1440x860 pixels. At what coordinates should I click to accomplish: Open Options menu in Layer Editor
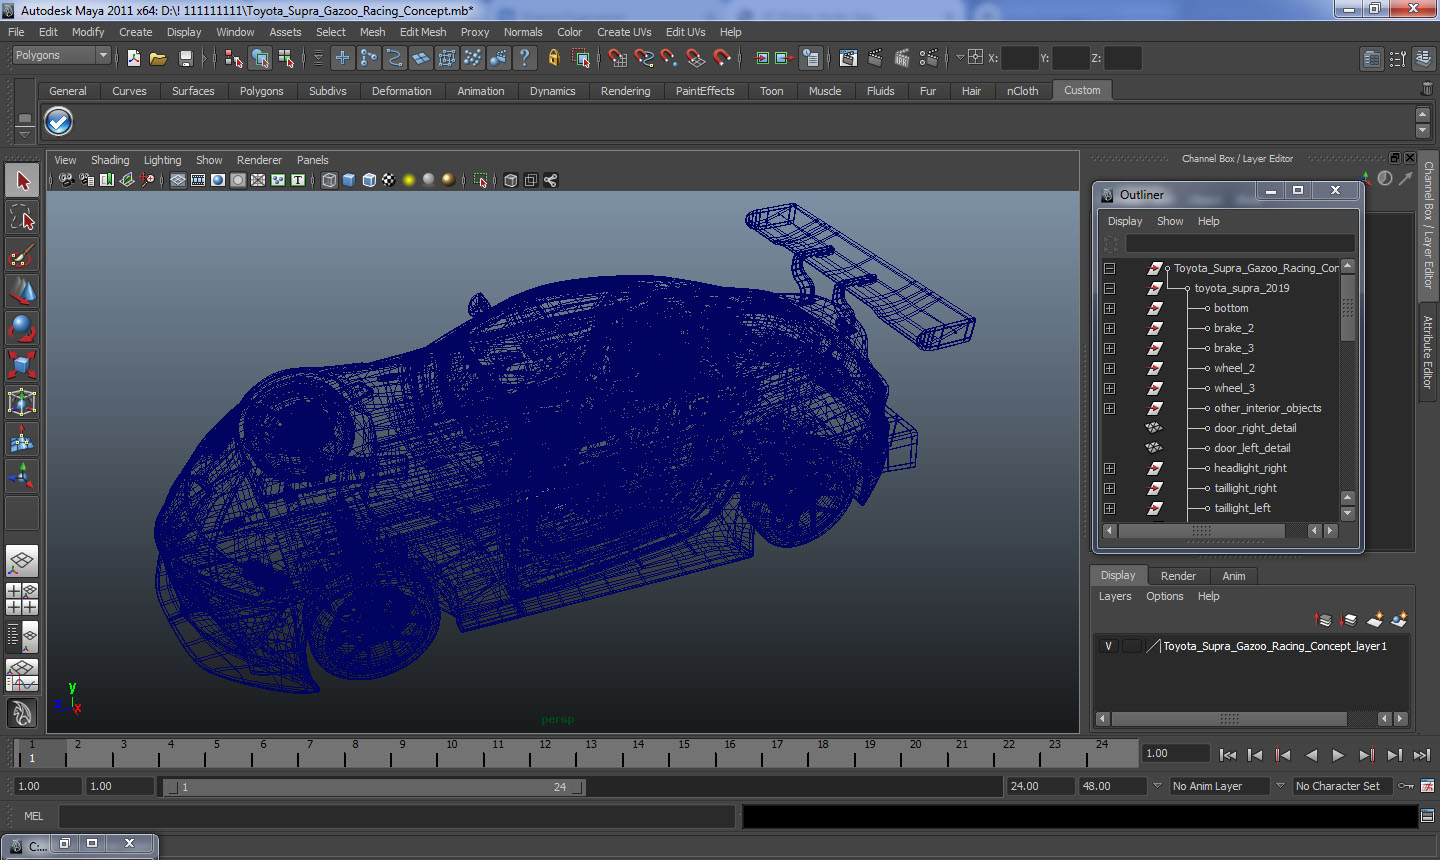(1164, 596)
